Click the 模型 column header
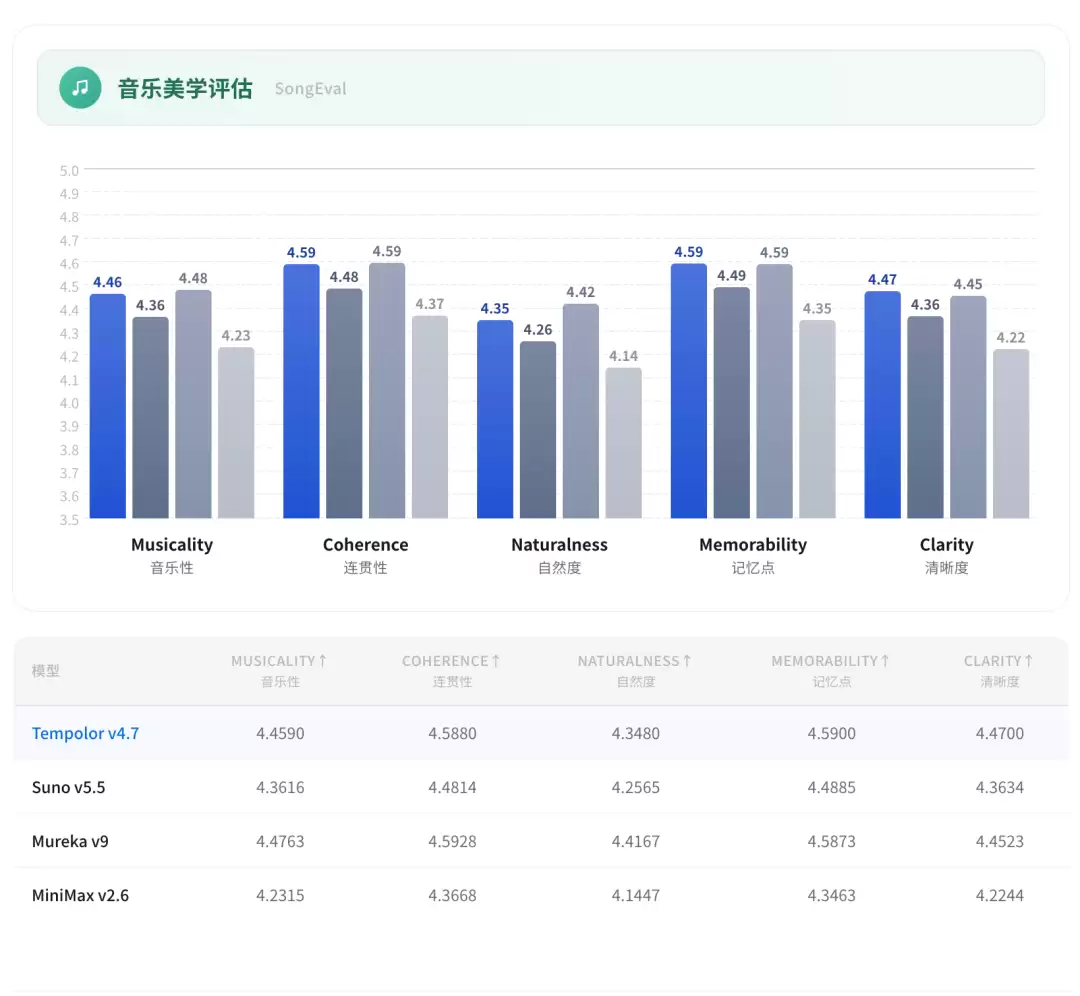1080x996 pixels. point(45,670)
